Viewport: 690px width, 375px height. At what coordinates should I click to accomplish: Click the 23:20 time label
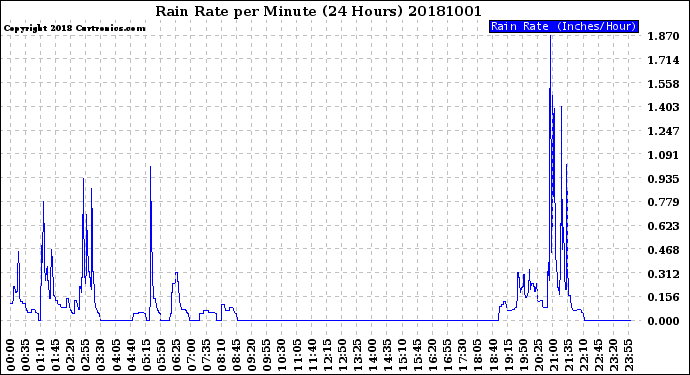614,355
